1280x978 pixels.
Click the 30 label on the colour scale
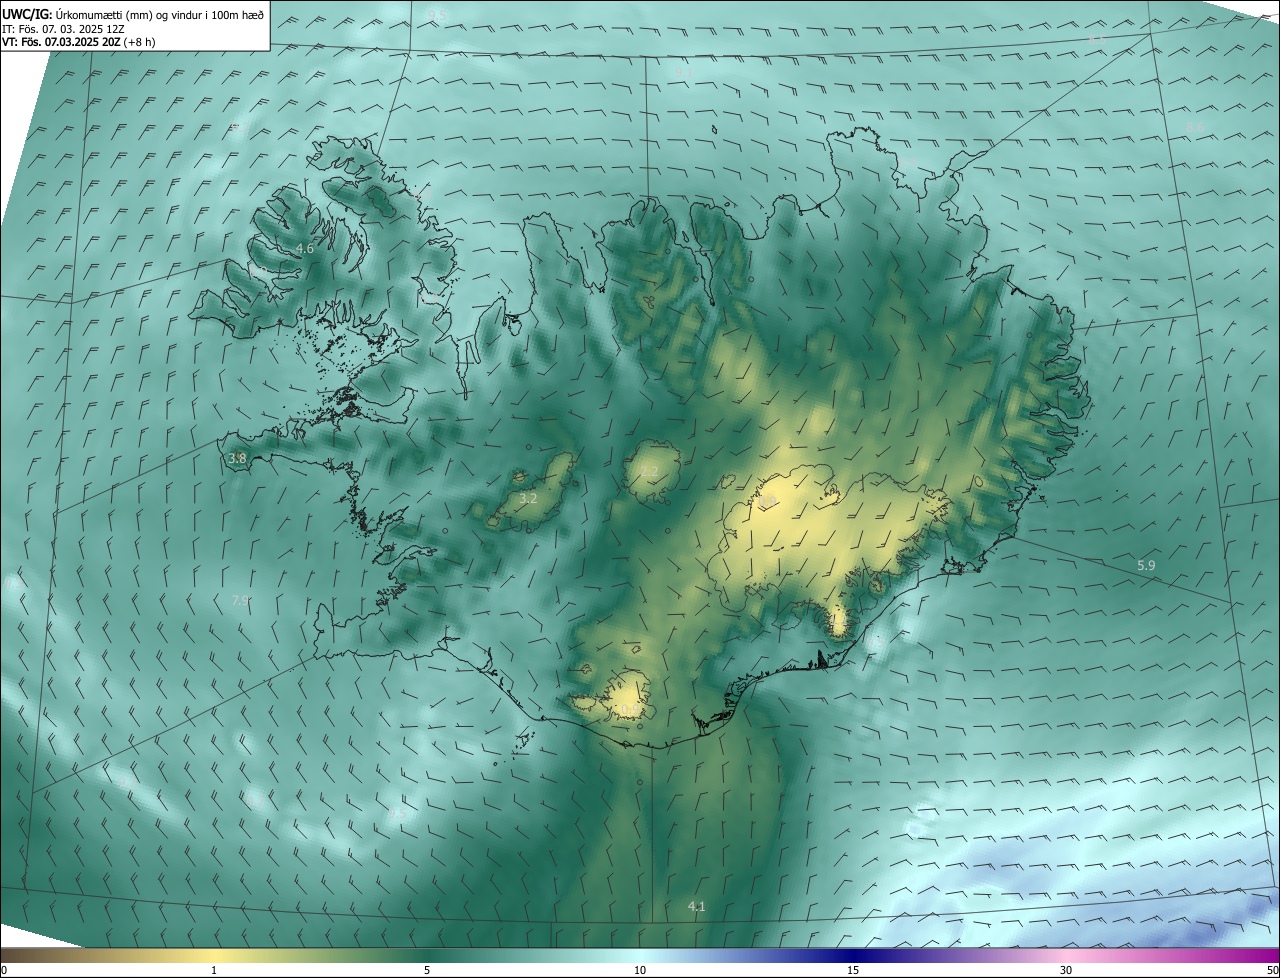[1066, 970]
